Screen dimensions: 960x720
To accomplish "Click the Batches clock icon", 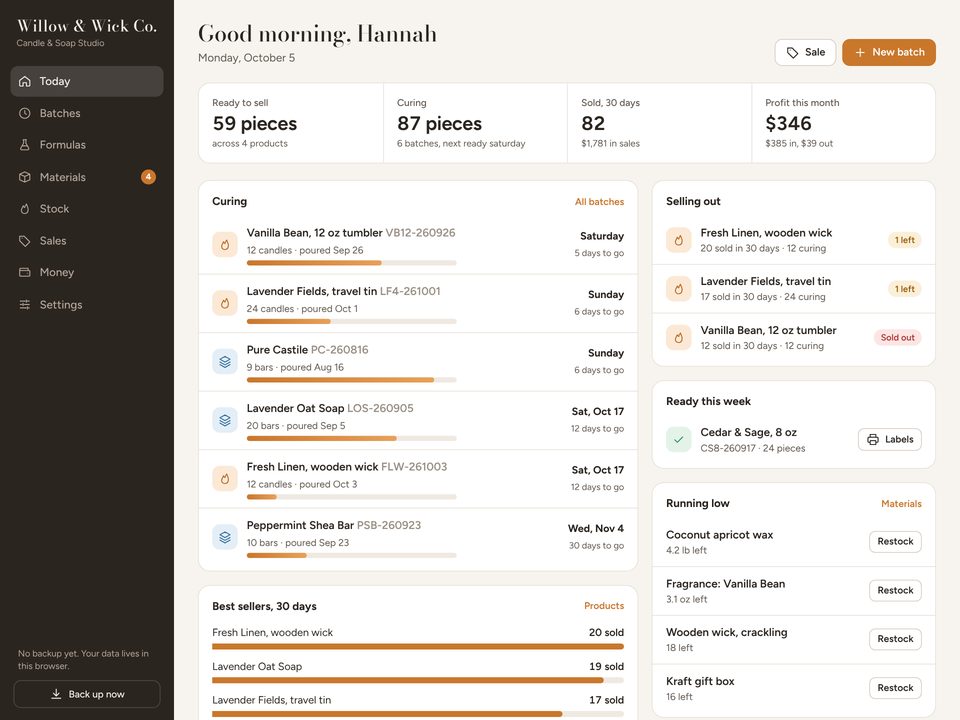I will [24, 113].
